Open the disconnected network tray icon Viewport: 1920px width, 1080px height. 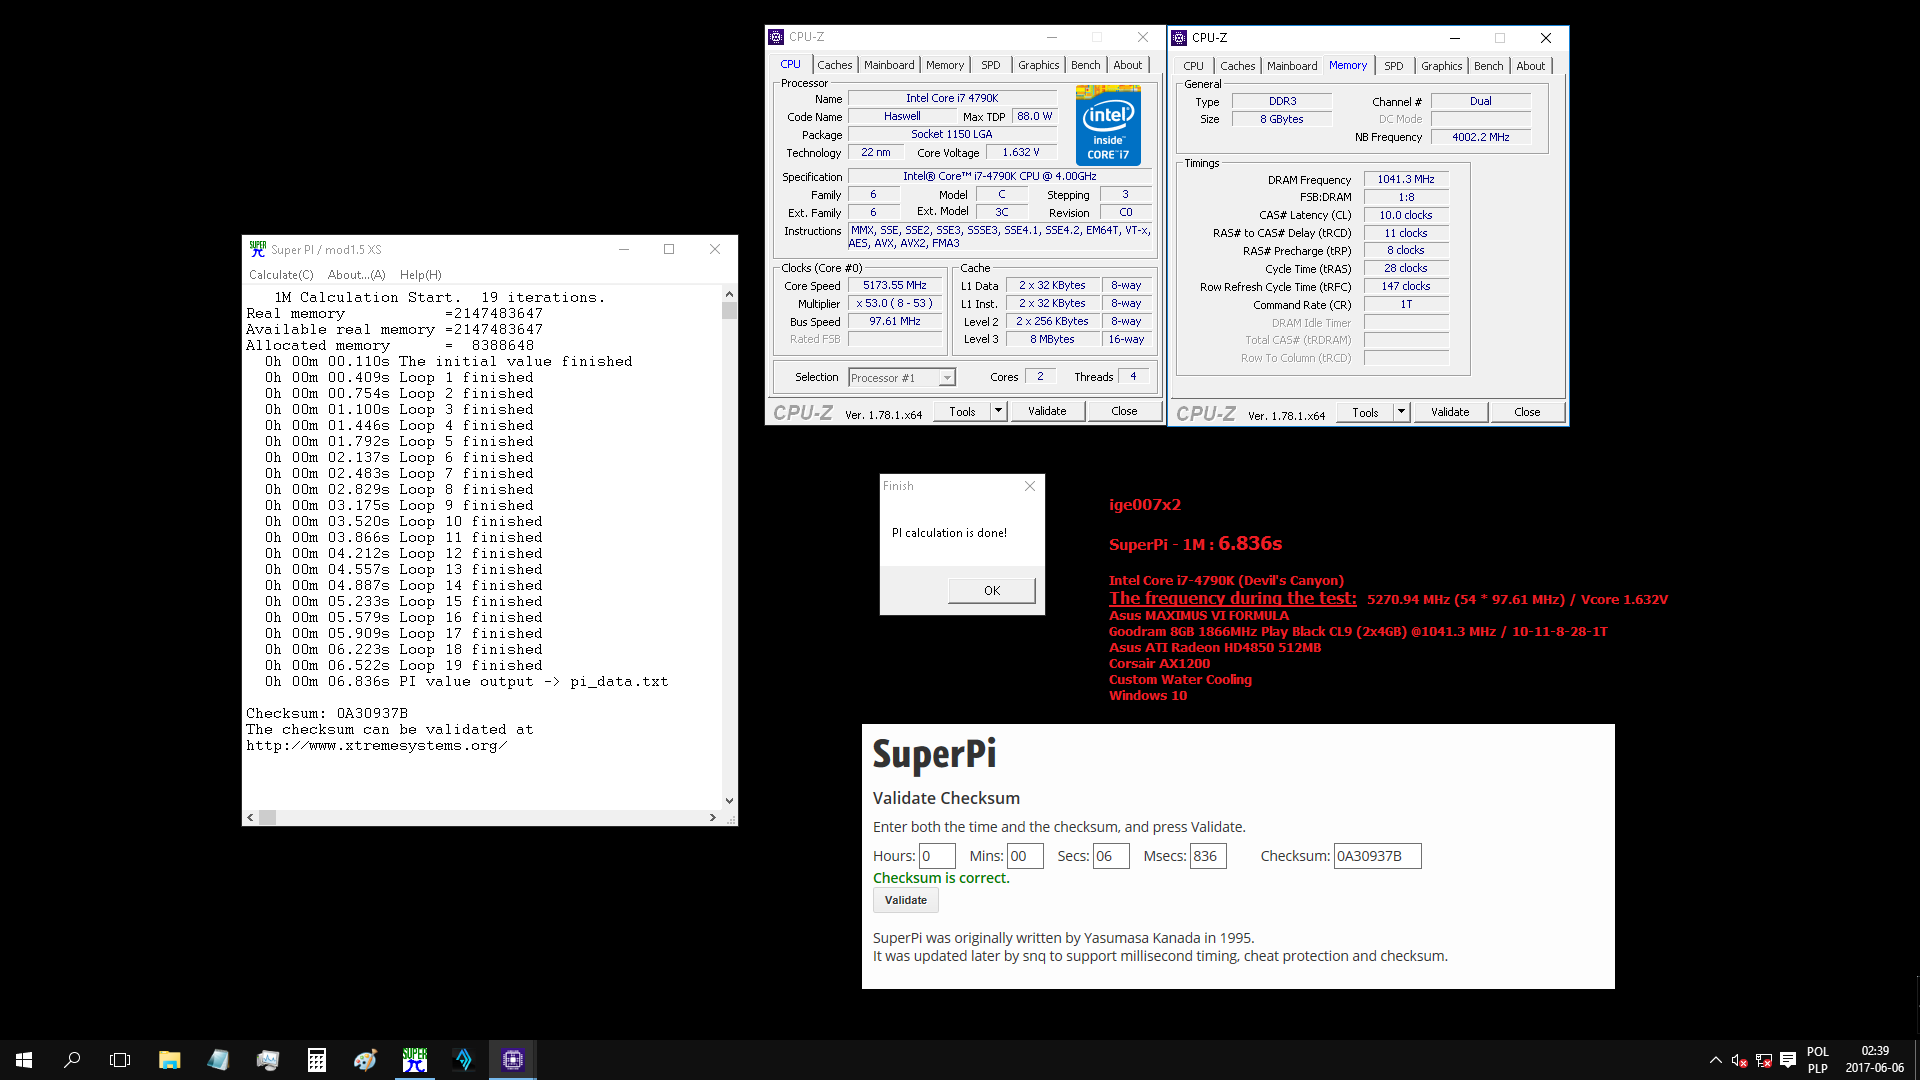[1763, 1060]
